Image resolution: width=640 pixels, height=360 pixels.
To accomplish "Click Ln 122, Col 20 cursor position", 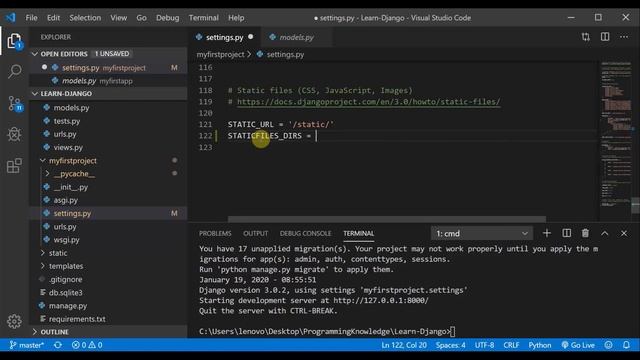I will pos(404,345).
